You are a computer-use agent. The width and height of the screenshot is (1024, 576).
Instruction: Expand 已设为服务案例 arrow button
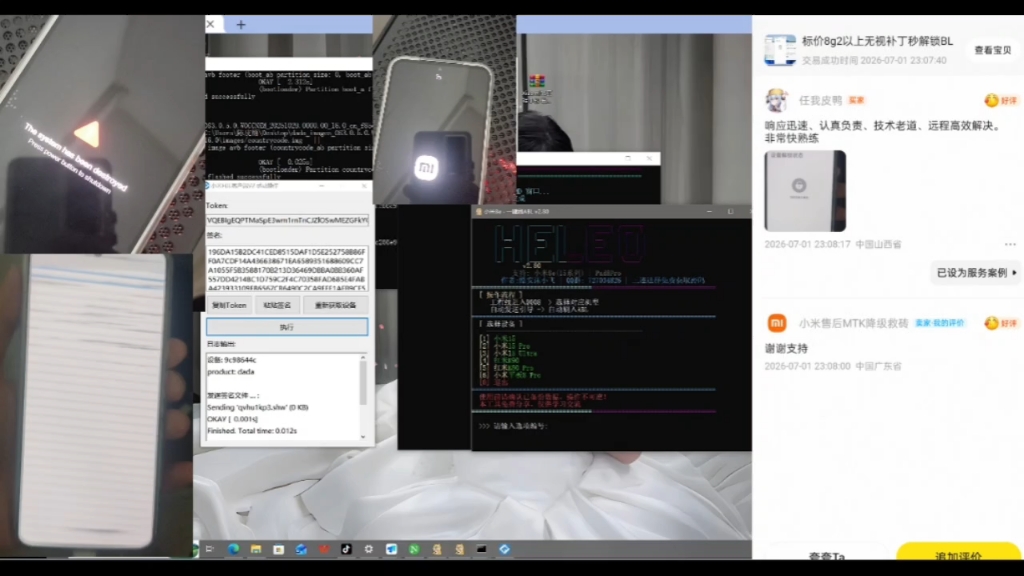pyautogui.click(x=976, y=273)
